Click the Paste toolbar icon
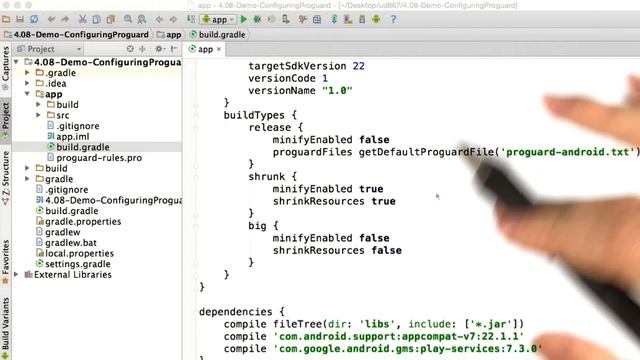Screen dimensions: 640x360 (111, 19)
